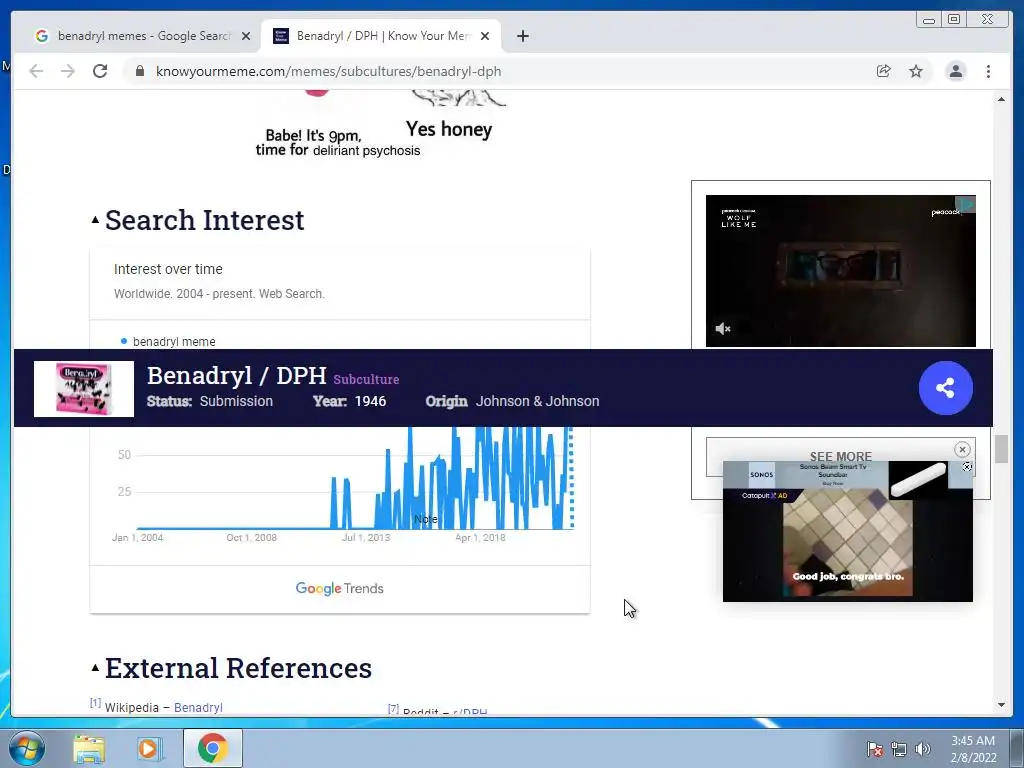Click the blue share button on banner
Screen dimensions: 1024x768
[946, 388]
